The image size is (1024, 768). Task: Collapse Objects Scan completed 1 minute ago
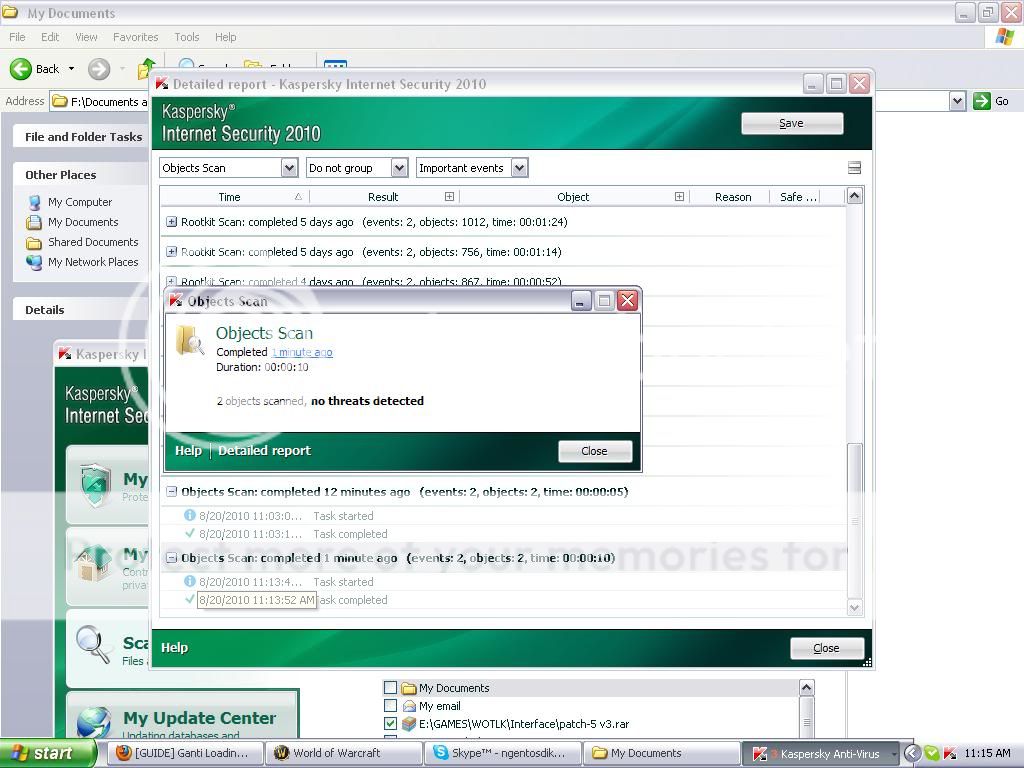(171, 558)
